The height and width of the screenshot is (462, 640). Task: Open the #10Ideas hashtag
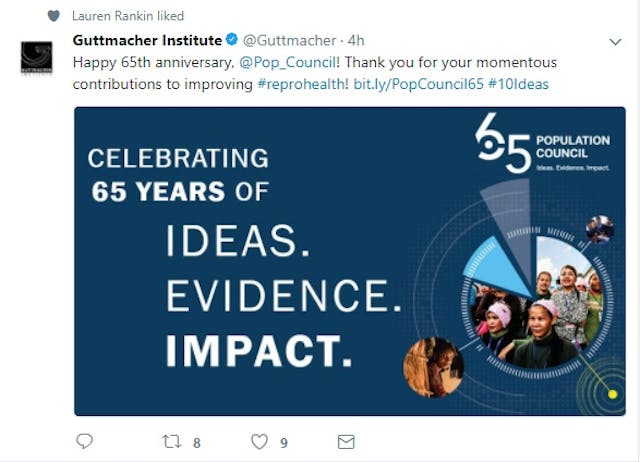click(x=518, y=84)
